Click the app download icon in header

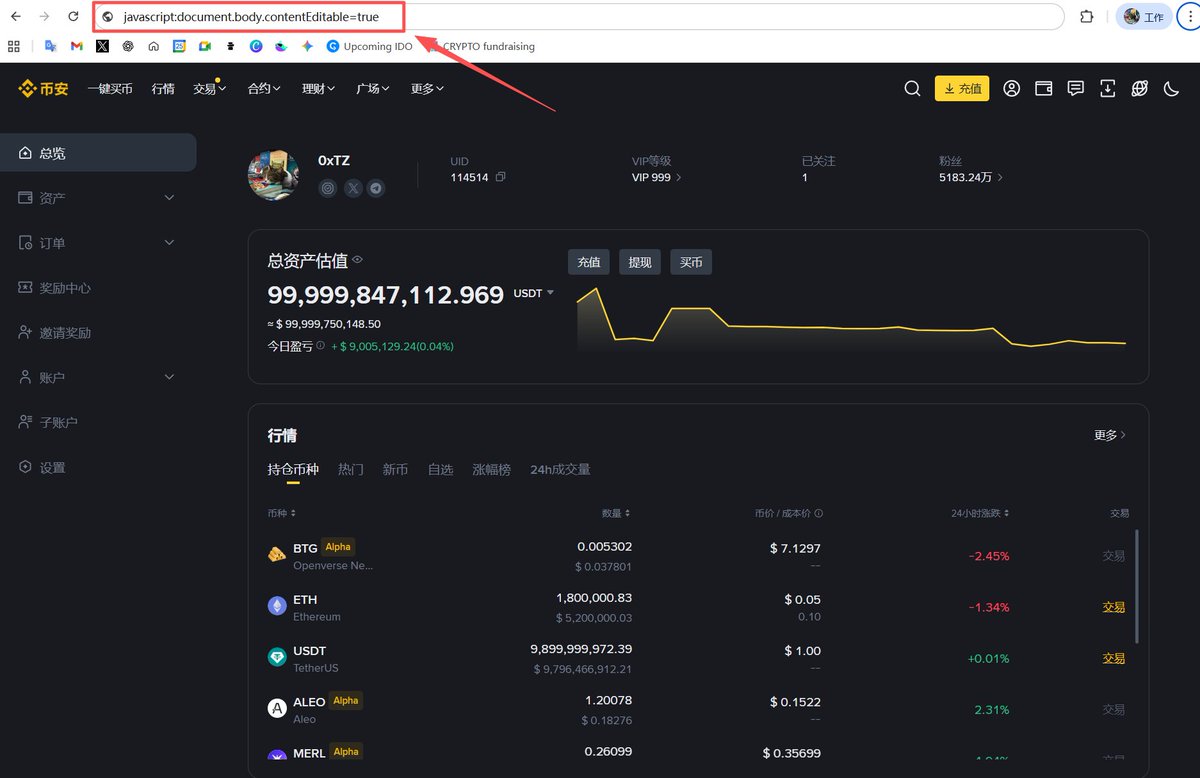[x=1107, y=88]
